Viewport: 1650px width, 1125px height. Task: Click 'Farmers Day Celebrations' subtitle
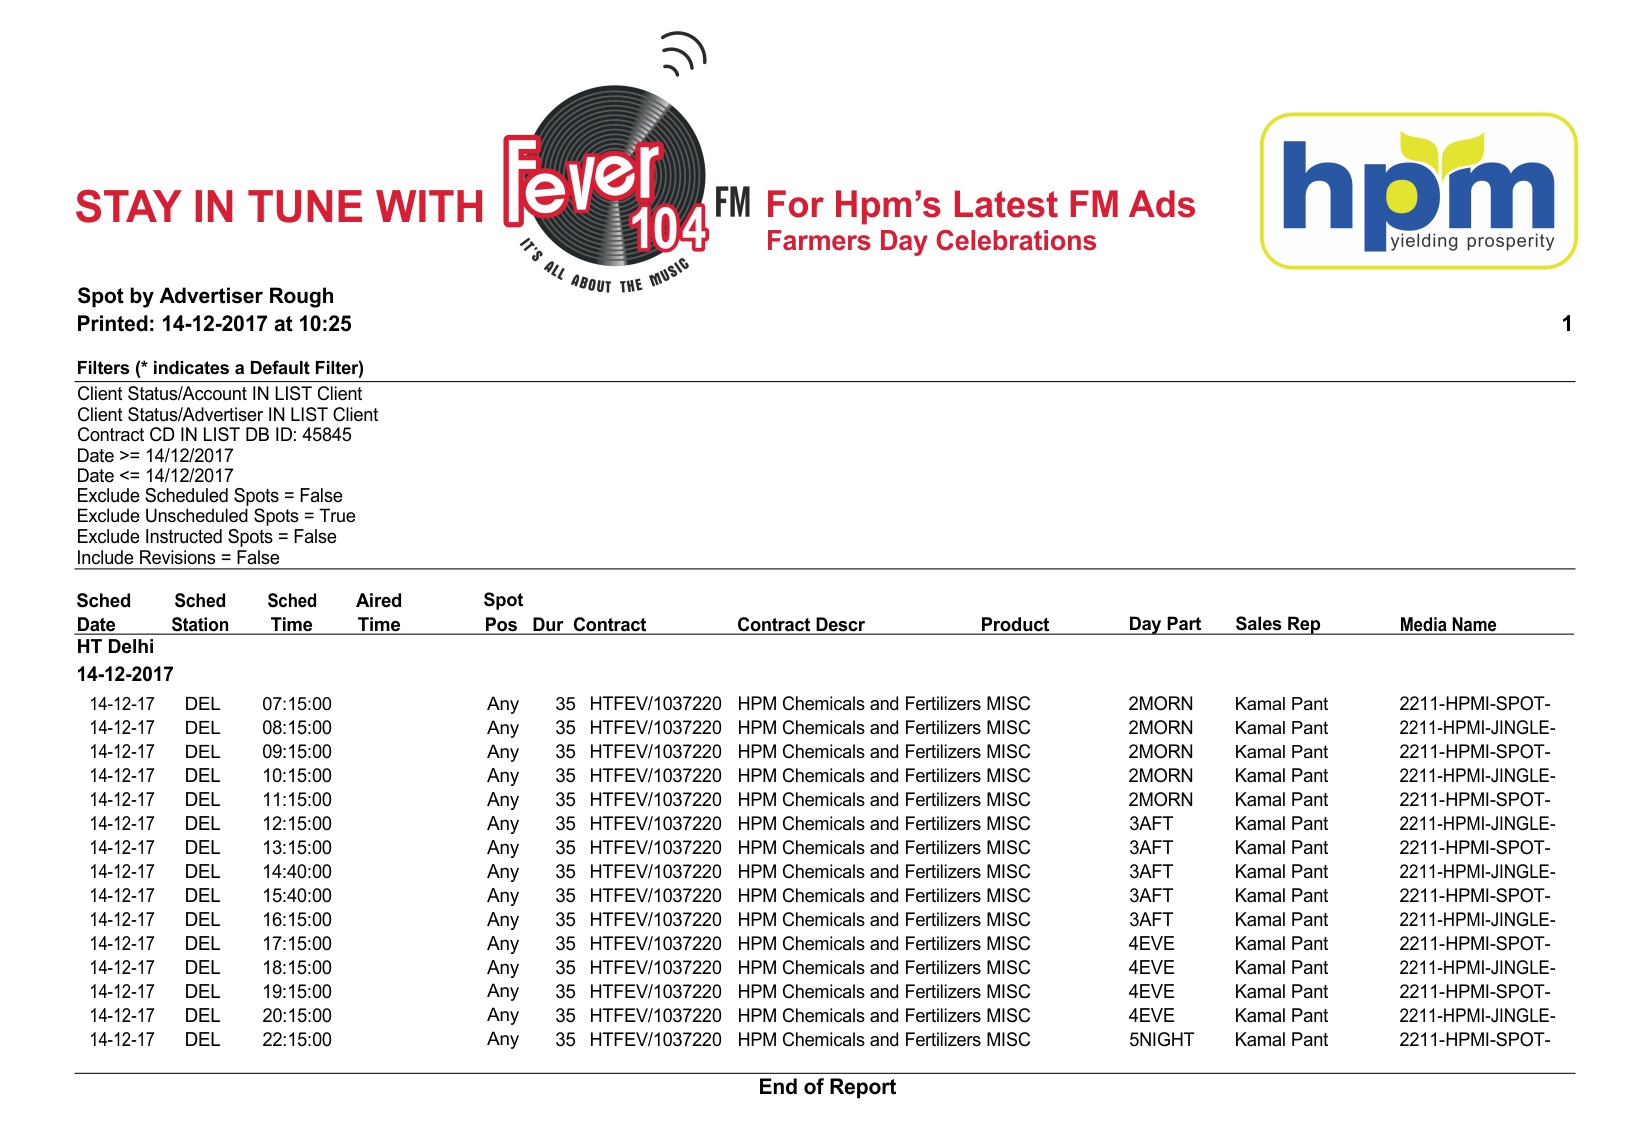coord(931,241)
